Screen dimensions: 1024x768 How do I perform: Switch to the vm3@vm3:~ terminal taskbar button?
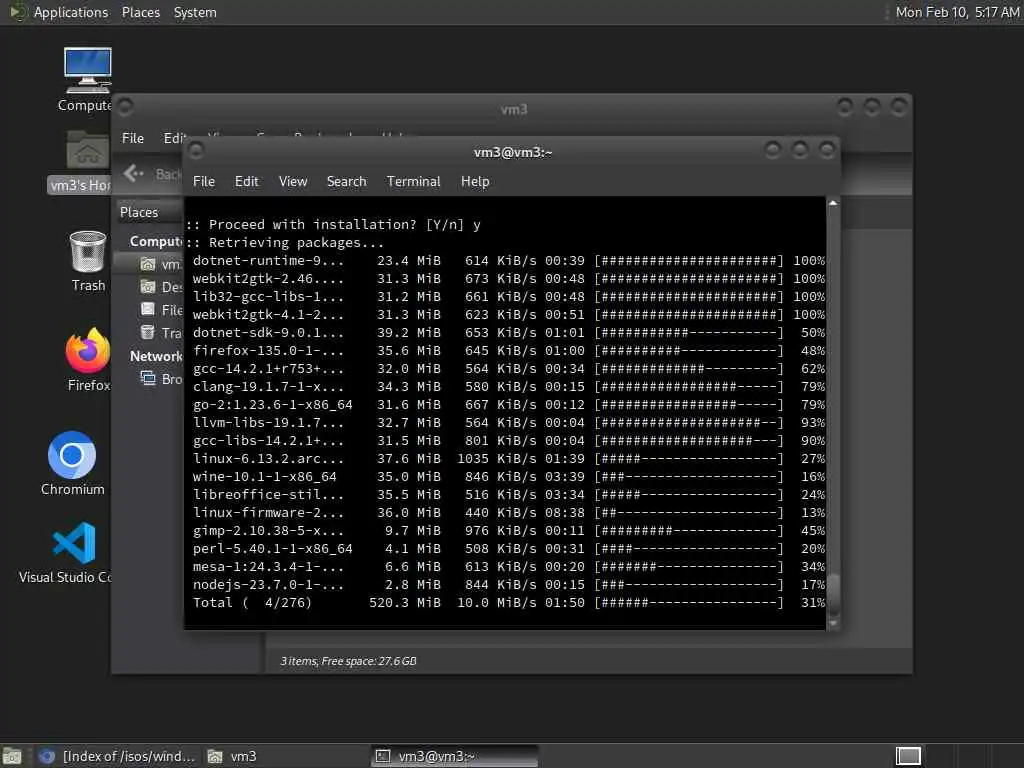(455, 756)
